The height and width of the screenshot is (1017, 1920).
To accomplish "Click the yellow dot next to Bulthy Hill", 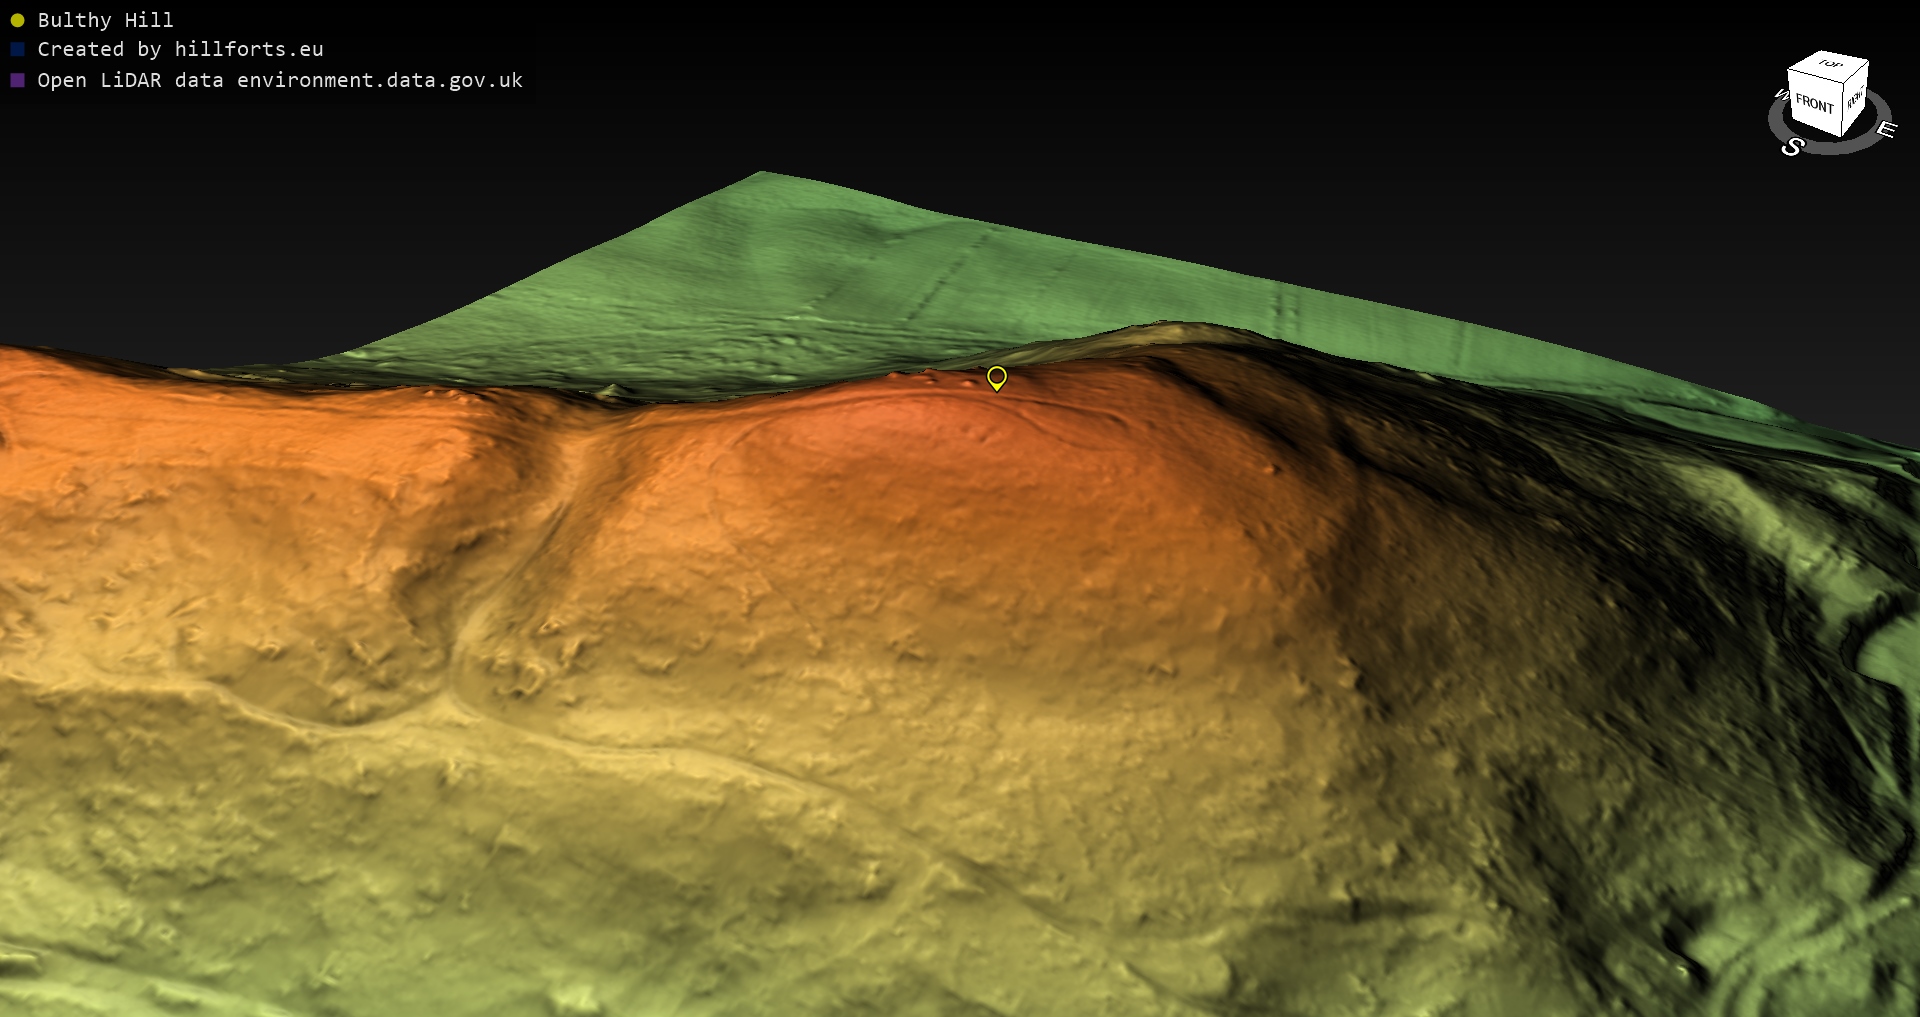I will pyautogui.click(x=17, y=20).
